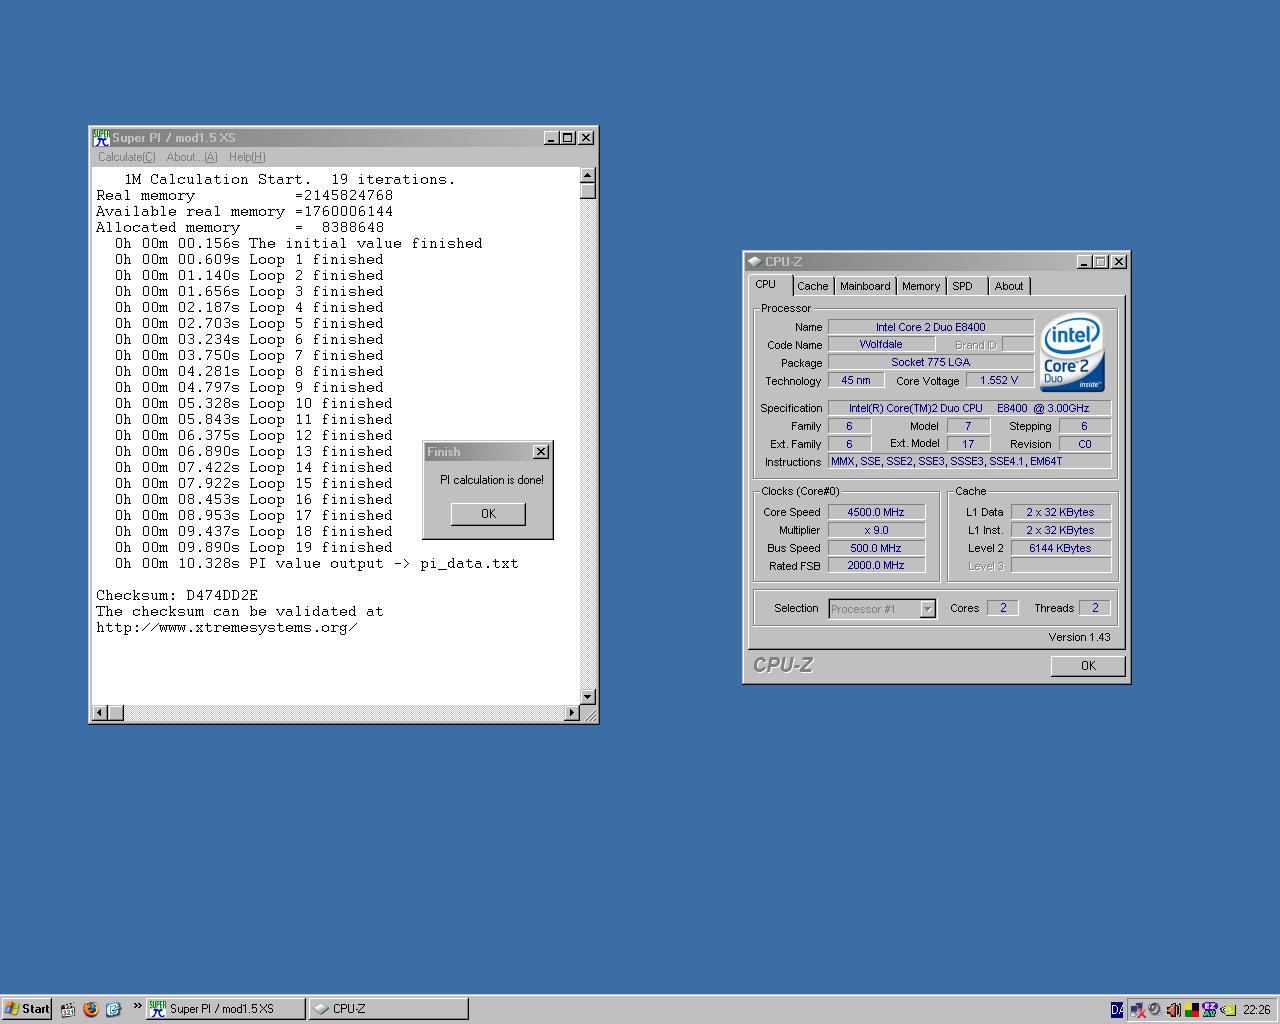Click the Super PI horizontal scrollbar thumb
The height and width of the screenshot is (1024, 1280).
pyautogui.click(x=116, y=713)
